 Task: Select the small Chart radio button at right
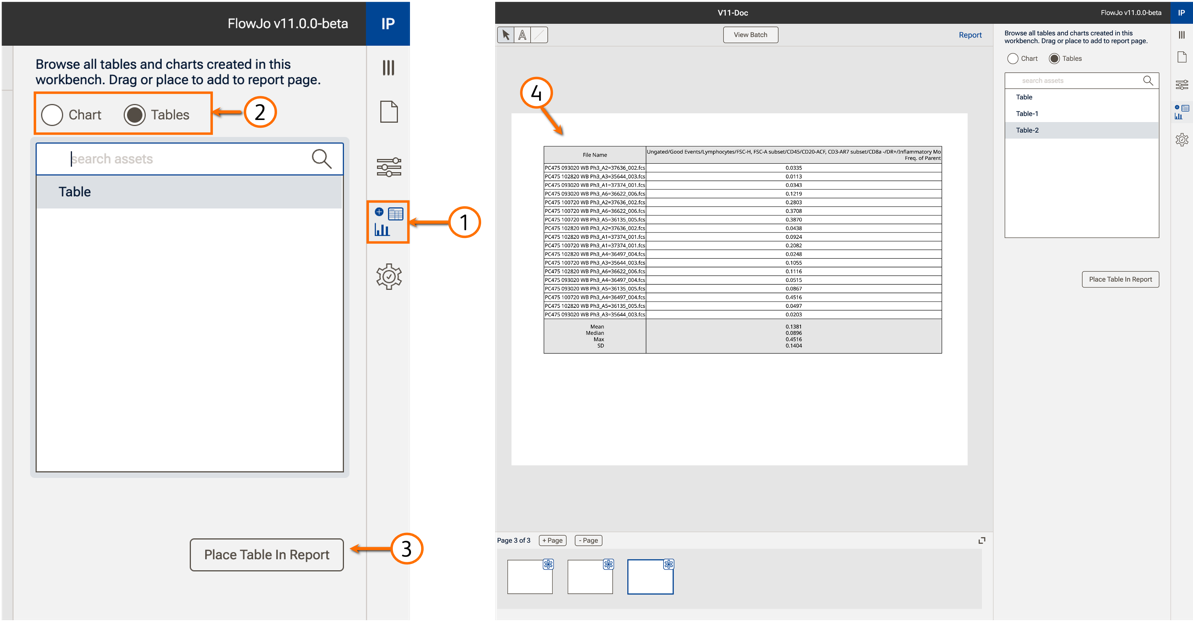click(x=1013, y=59)
